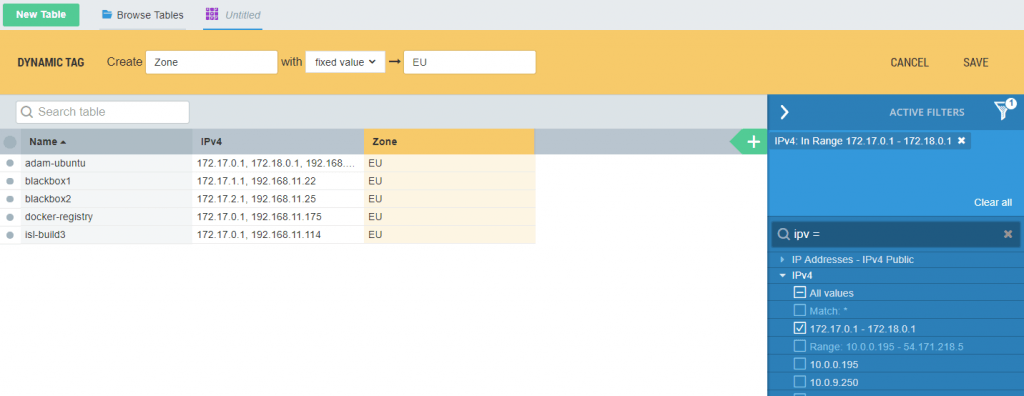Click the magnifier icon in Search table
Viewport: 1024px width, 396px height.
point(27,112)
